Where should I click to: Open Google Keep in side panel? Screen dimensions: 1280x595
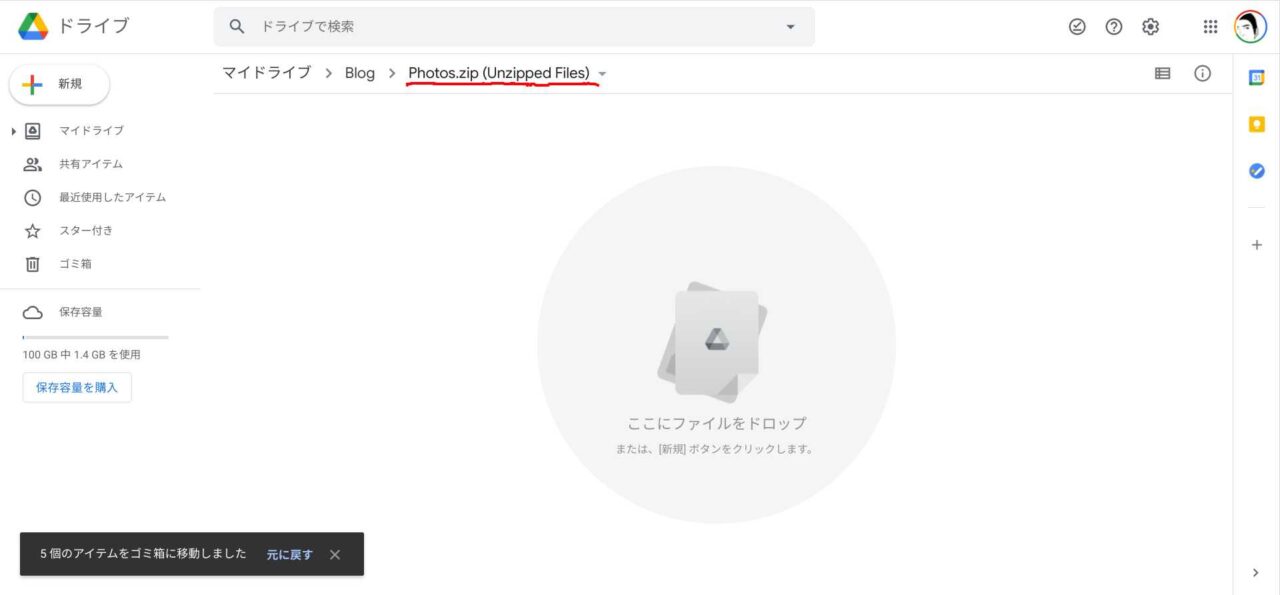[1257, 124]
